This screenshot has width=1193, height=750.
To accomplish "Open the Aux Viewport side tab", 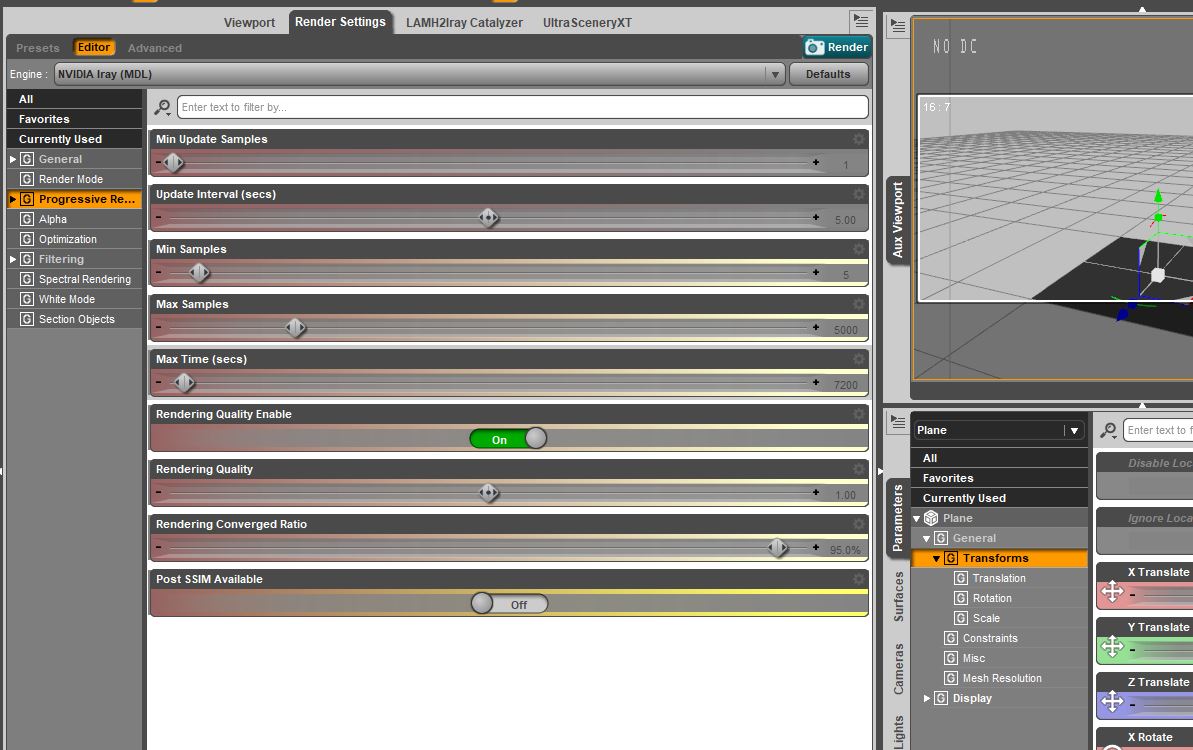I will [898, 220].
